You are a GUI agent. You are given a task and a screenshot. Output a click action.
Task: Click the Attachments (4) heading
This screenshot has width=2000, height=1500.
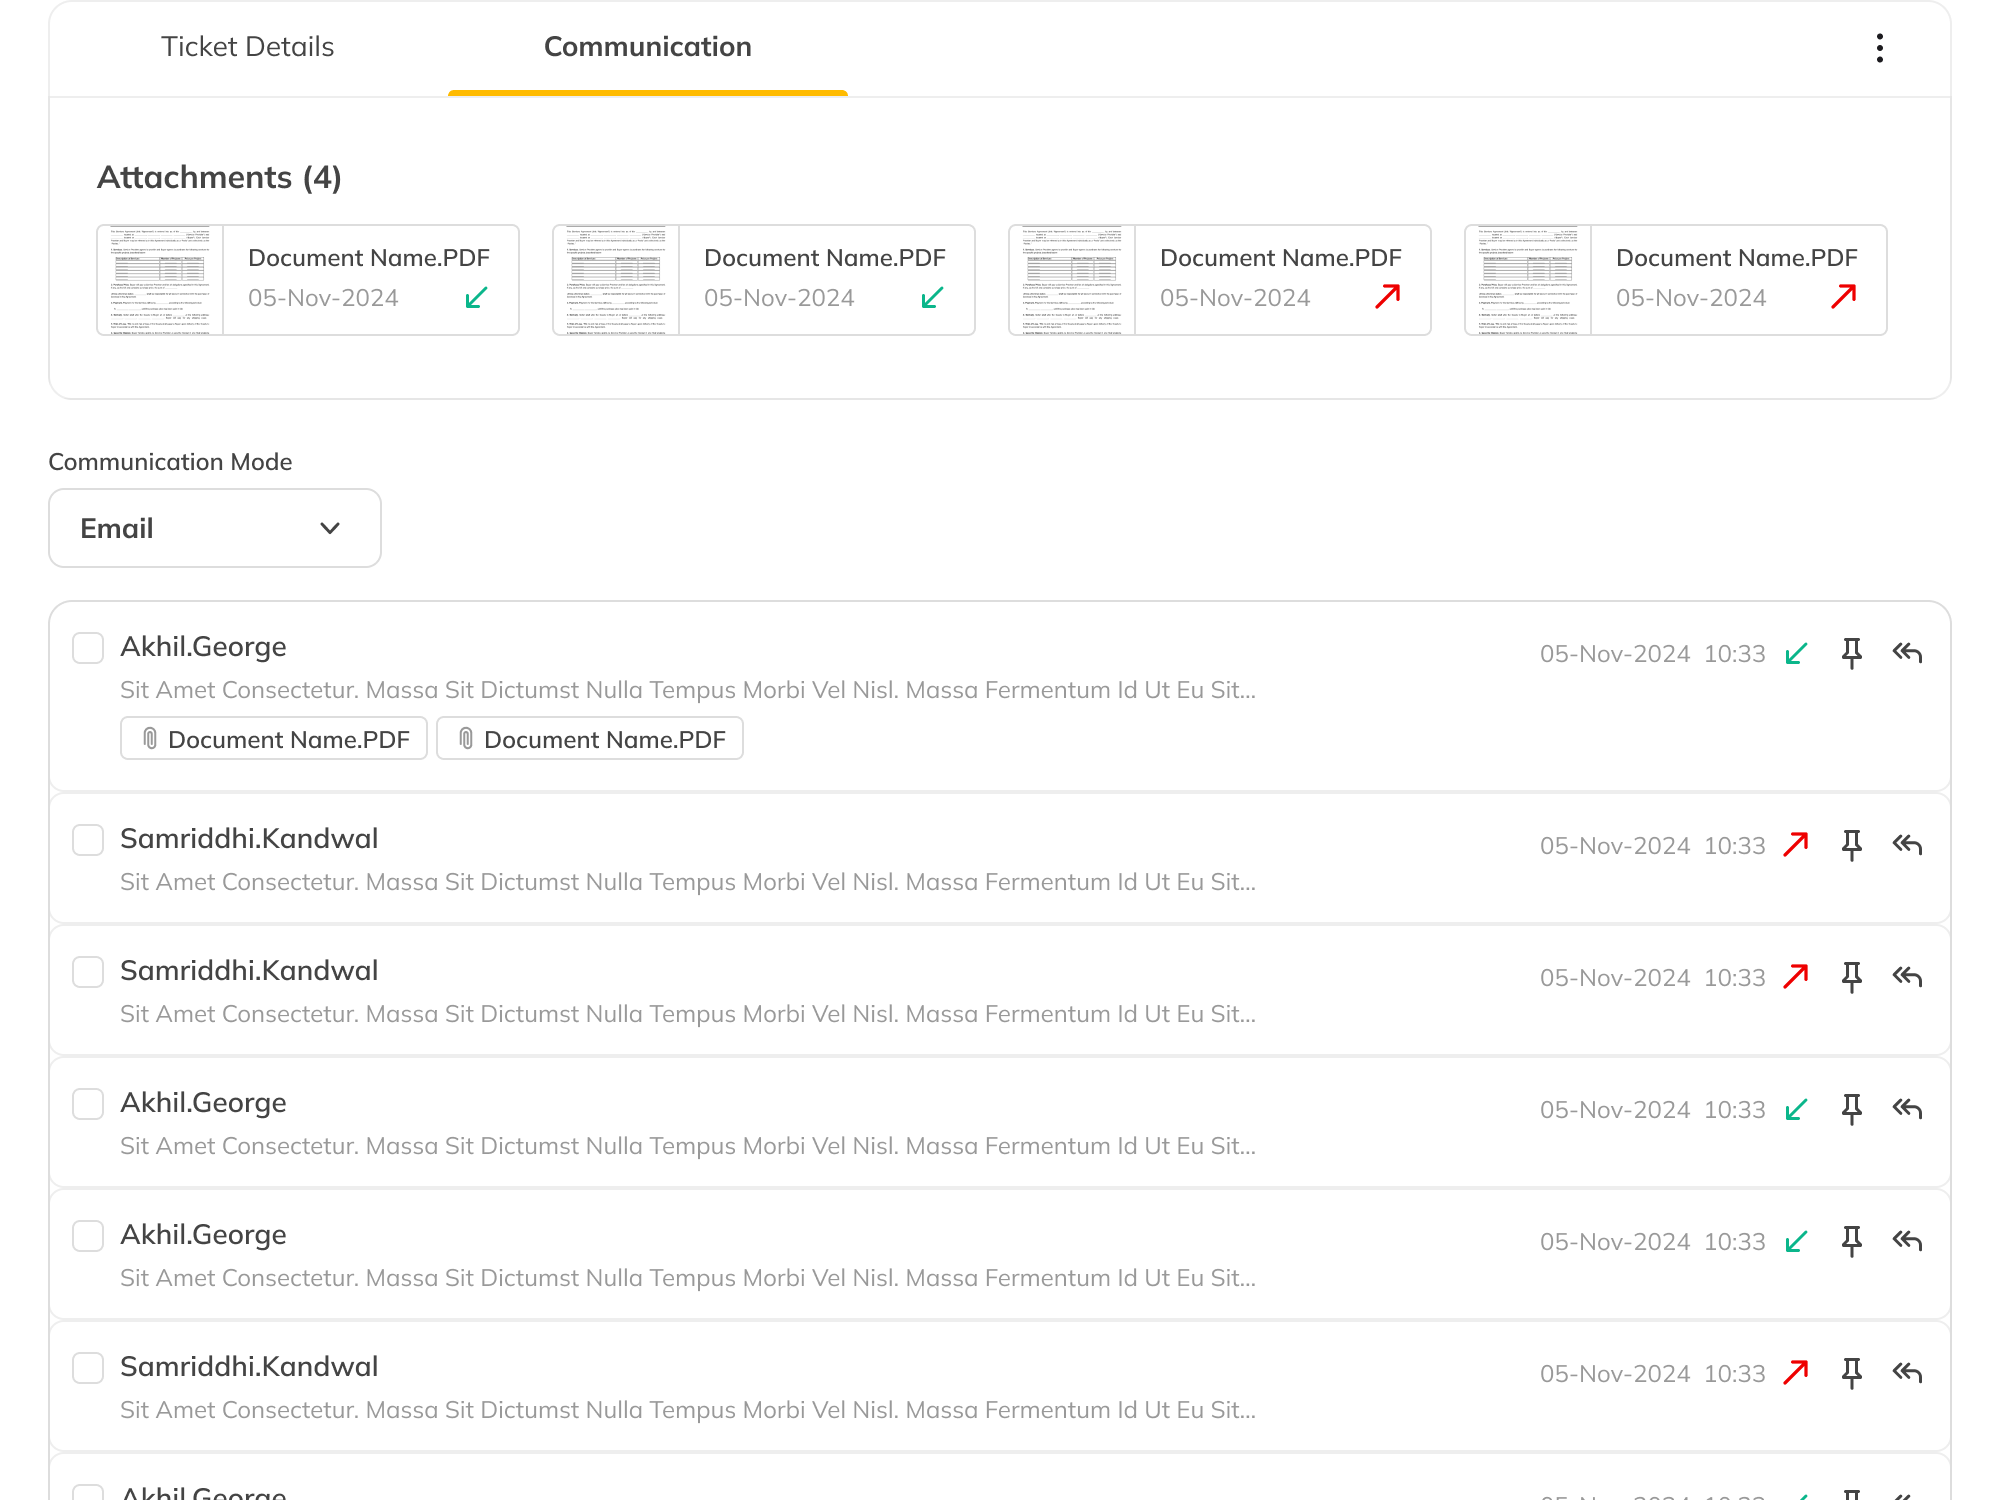click(219, 178)
